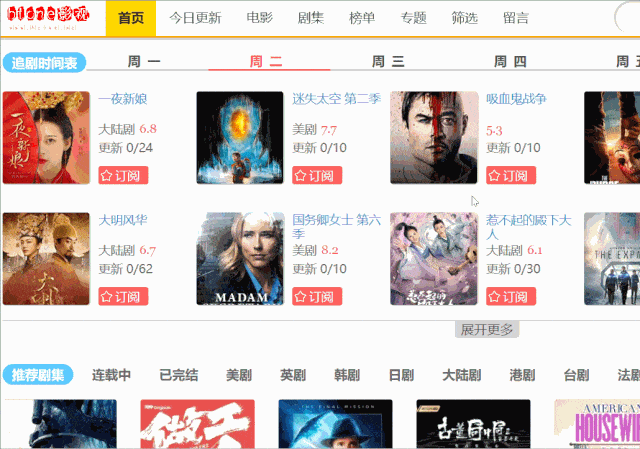Open the 今日更新 menu item
The width and height of the screenshot is (640, 449).
point(195,18)
